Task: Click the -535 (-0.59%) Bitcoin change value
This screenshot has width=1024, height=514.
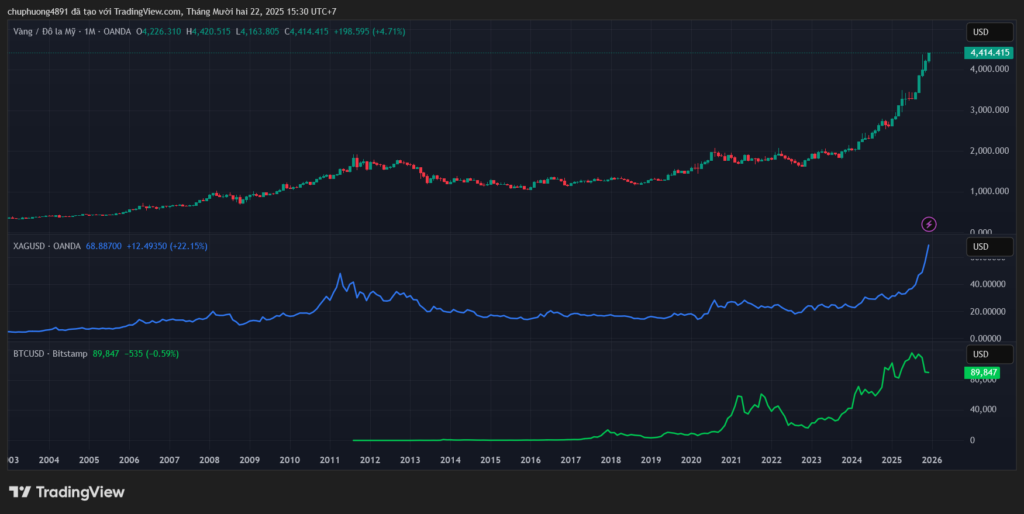Action: tap(152, 354)
